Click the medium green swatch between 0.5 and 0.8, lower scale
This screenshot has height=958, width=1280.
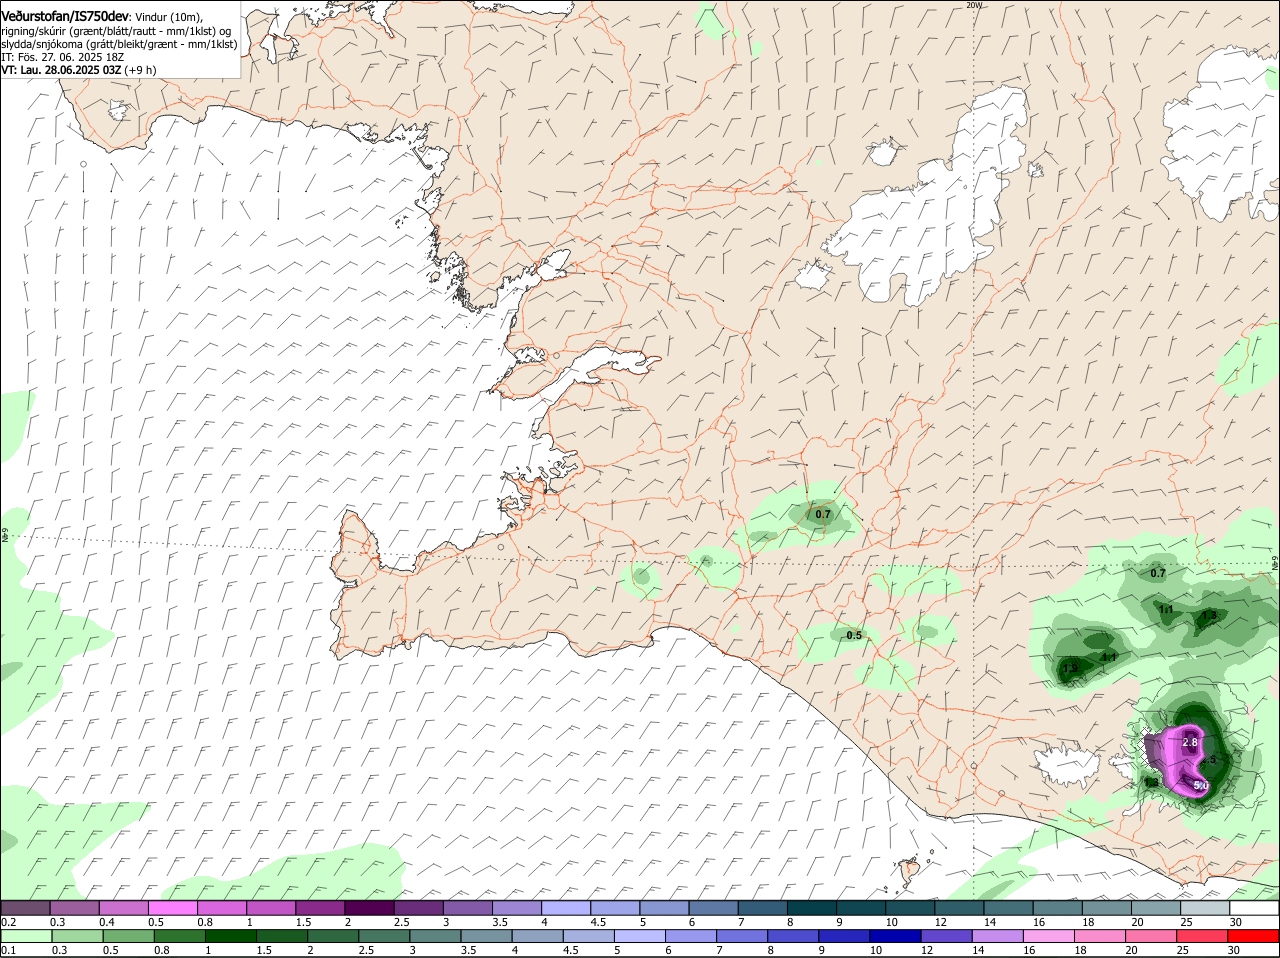point(129,936)
